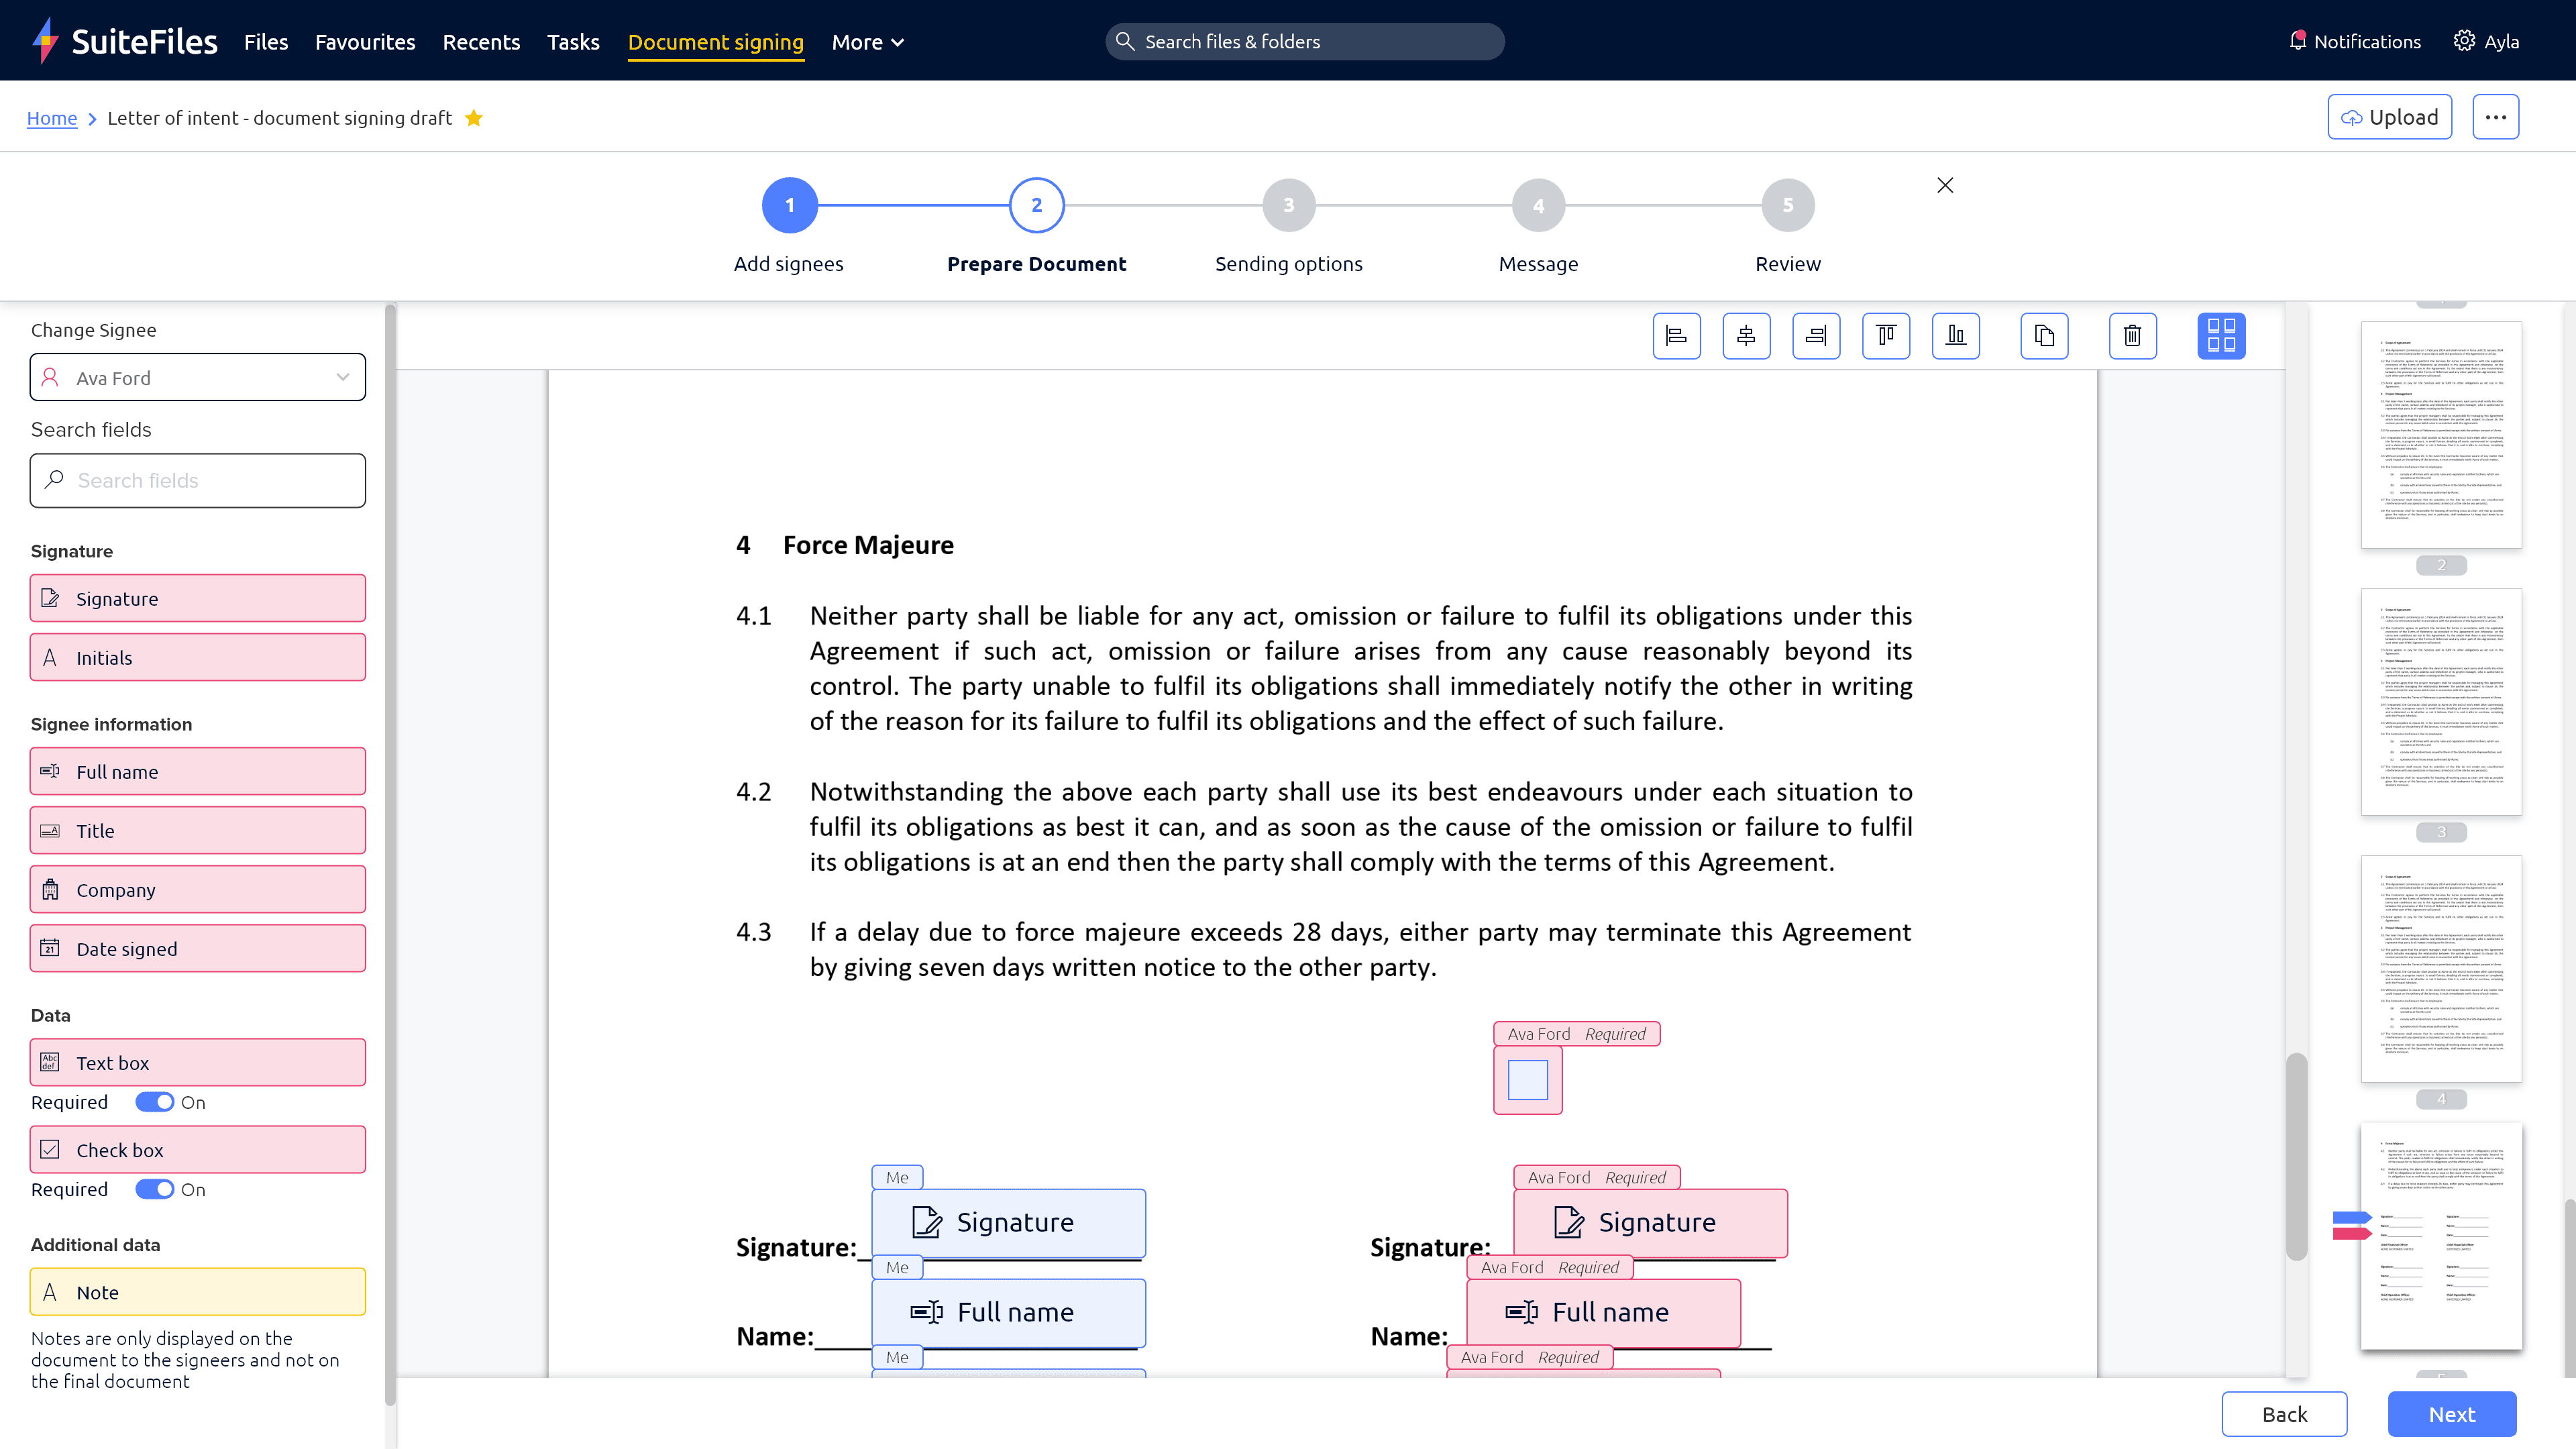Click the align top toolbar icon

tap(1886, 336)
